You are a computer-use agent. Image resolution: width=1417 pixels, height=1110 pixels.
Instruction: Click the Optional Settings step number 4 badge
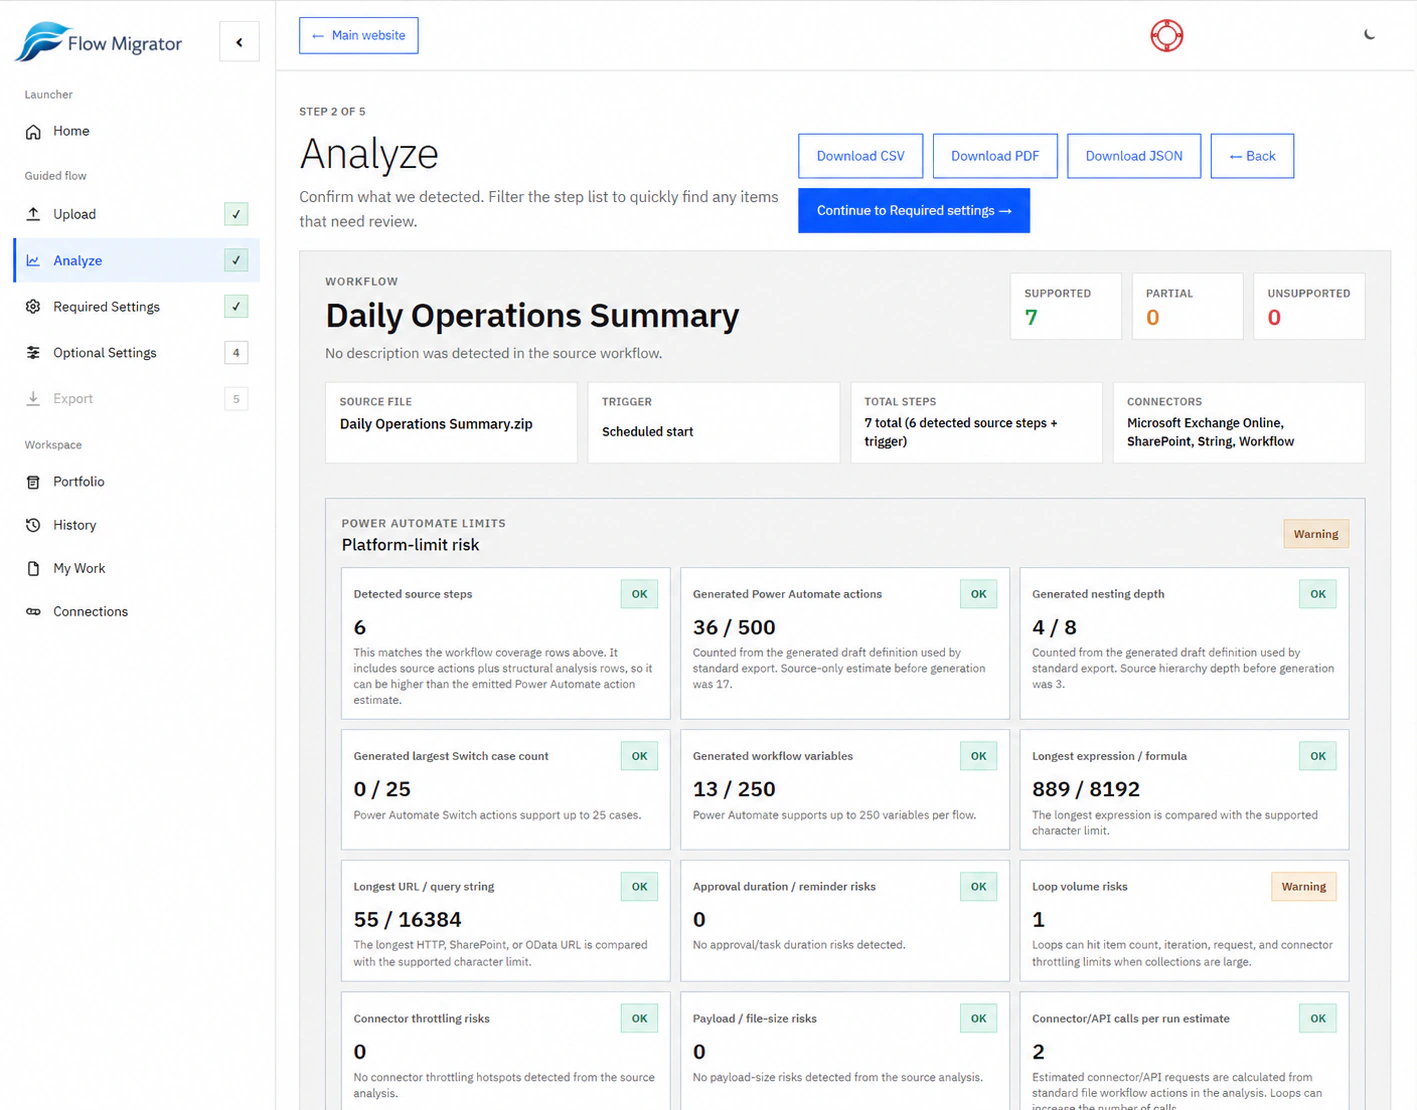(236, 352)
